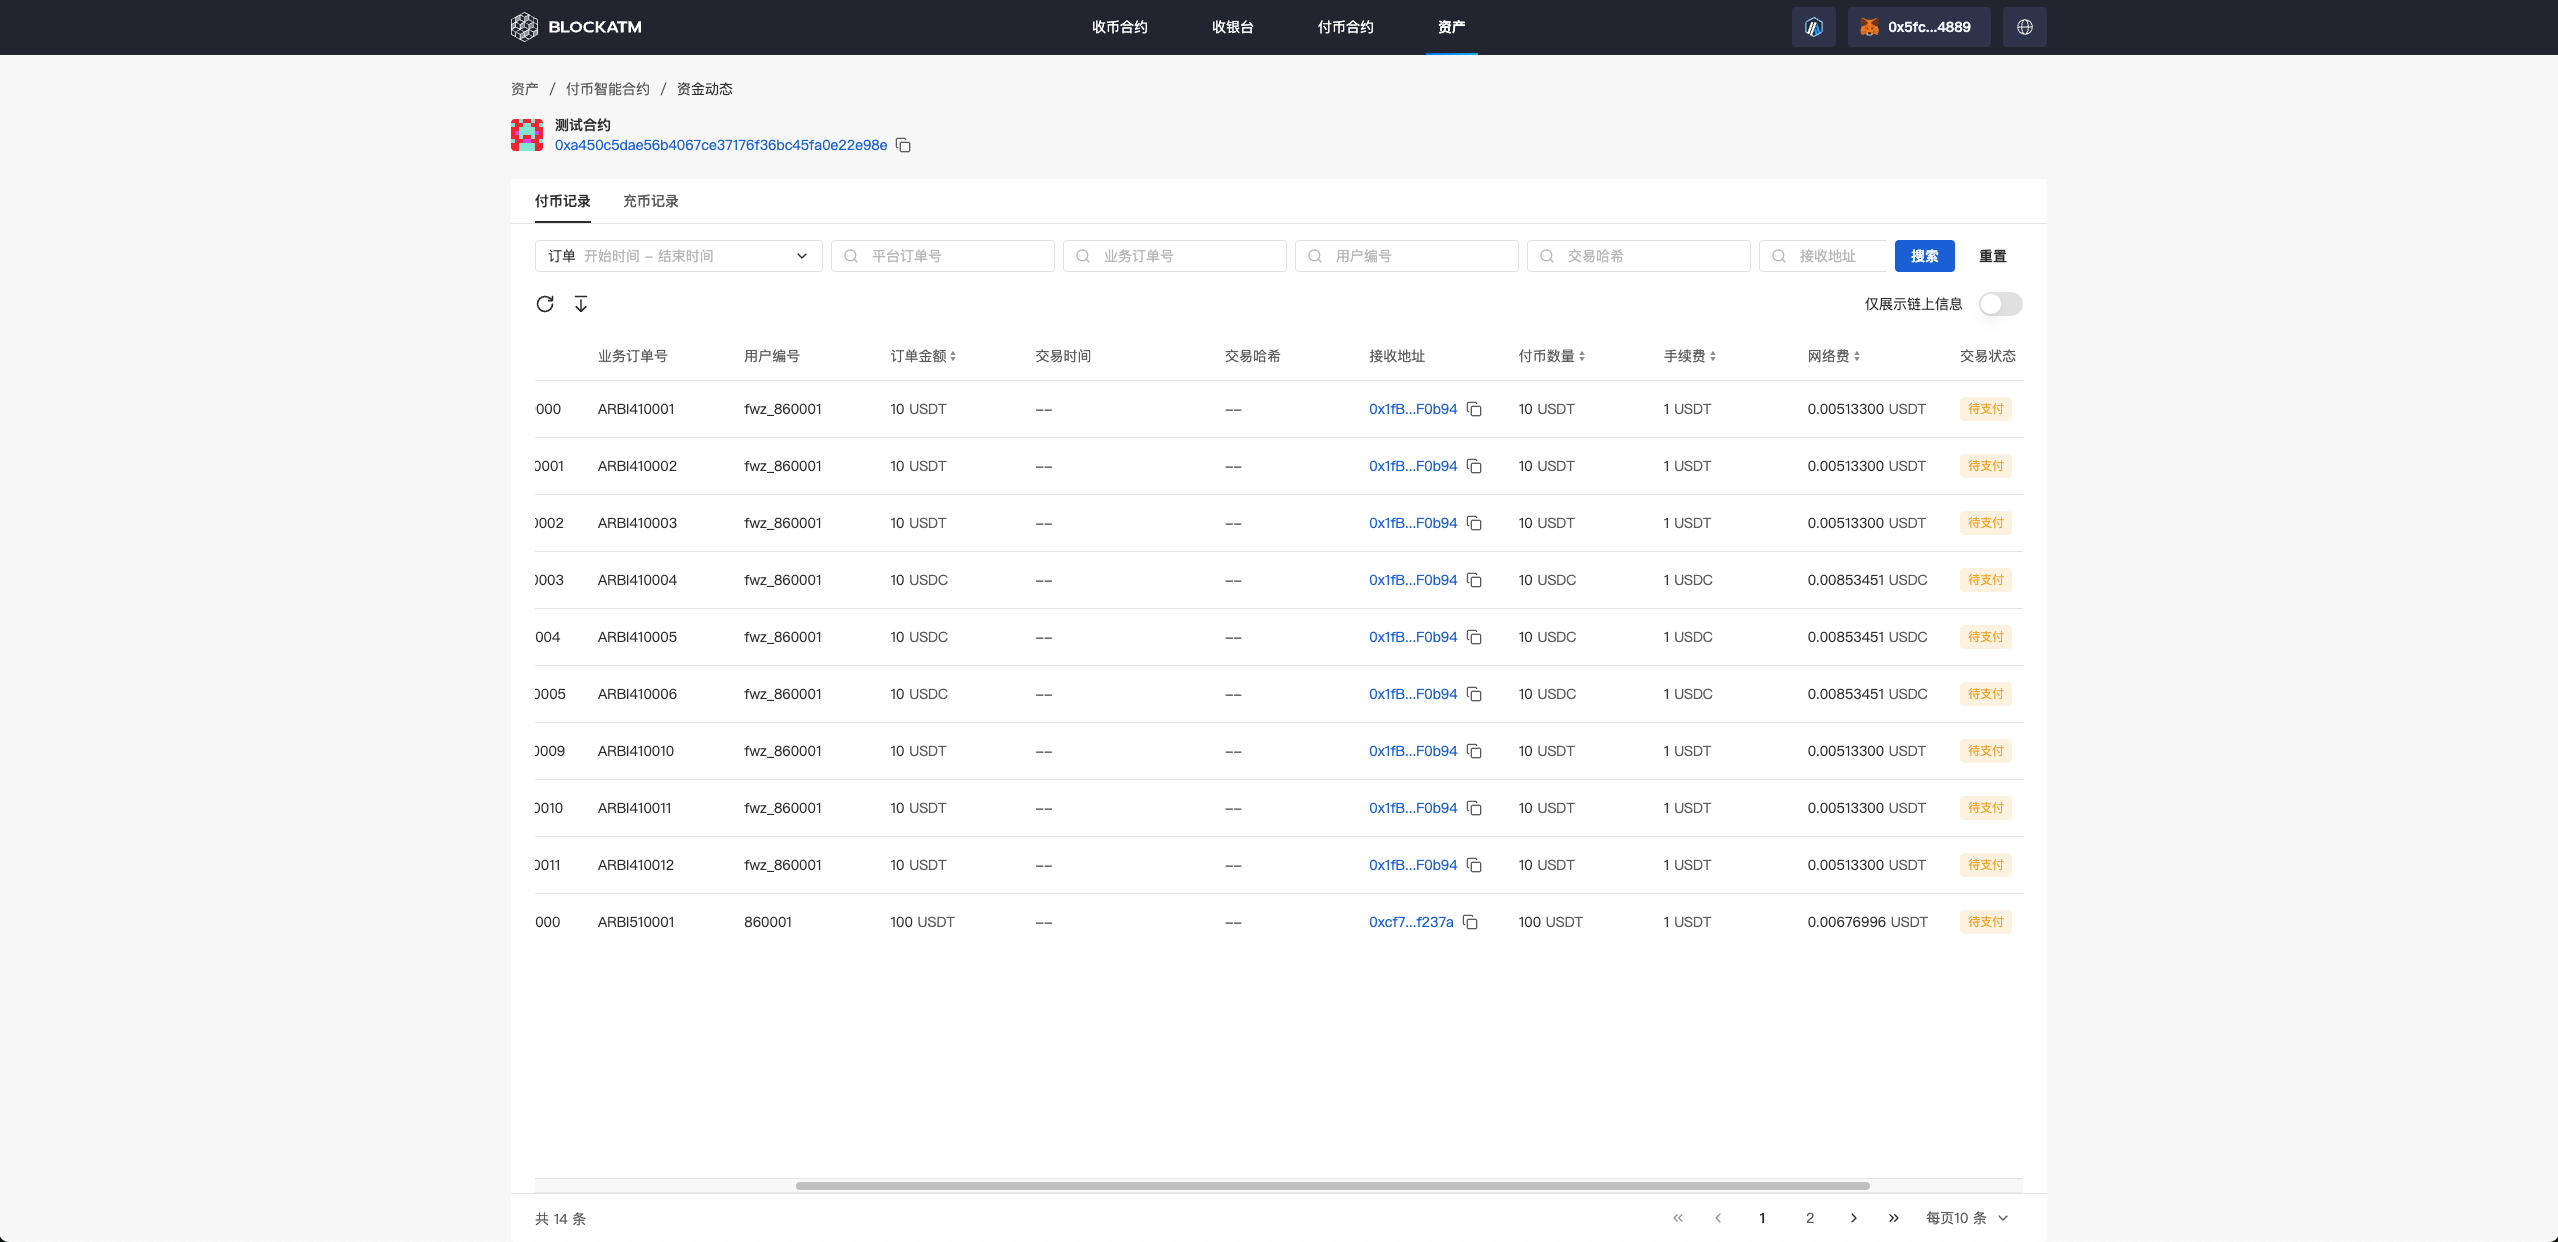Toggle 仅展示链上信息 switch

[x=2000, y=304]
